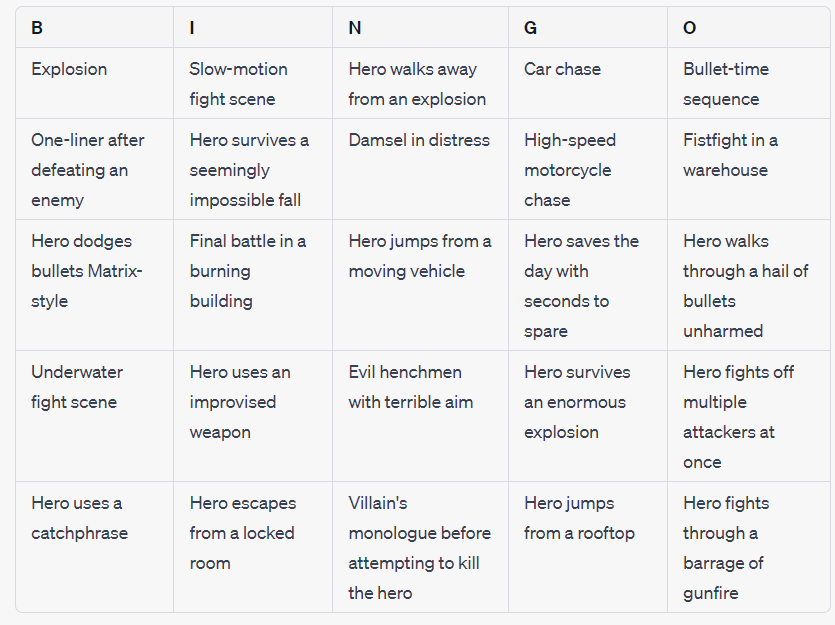Click the 'Bullet-time sequence' cell
835x625 pixels.
tap(721, 84)
